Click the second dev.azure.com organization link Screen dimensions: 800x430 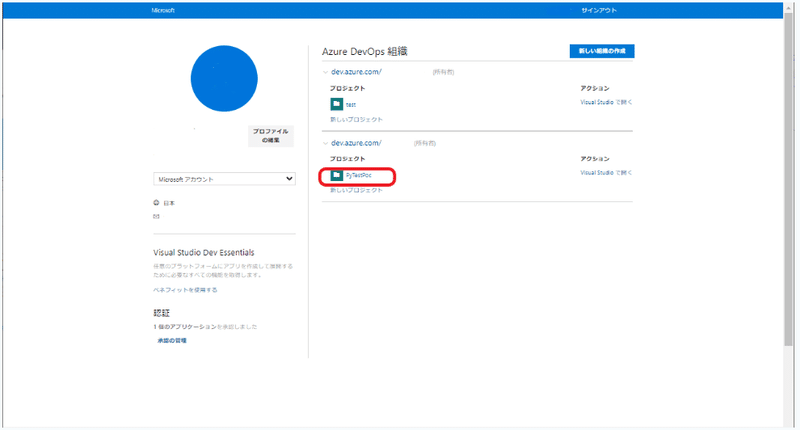pyautogui.click(x=356, y=143)
